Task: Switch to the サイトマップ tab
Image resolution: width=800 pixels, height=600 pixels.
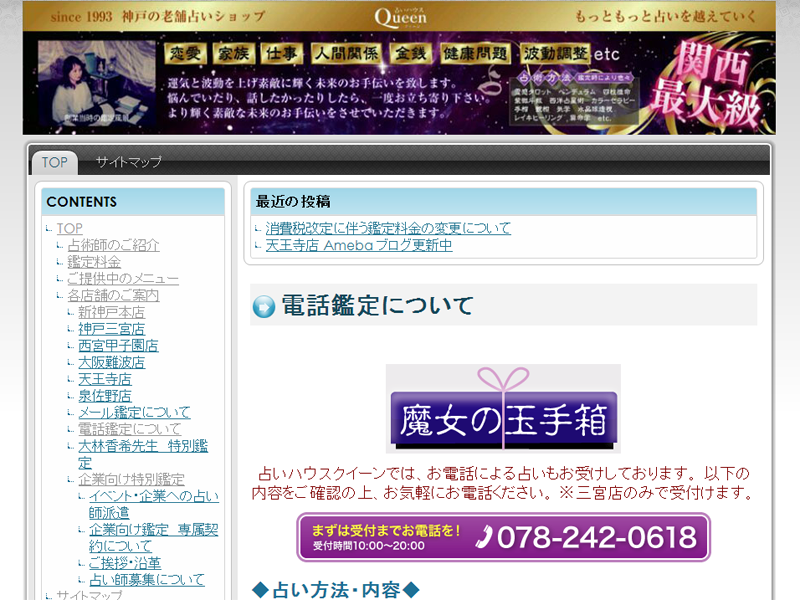Action: 128,162
